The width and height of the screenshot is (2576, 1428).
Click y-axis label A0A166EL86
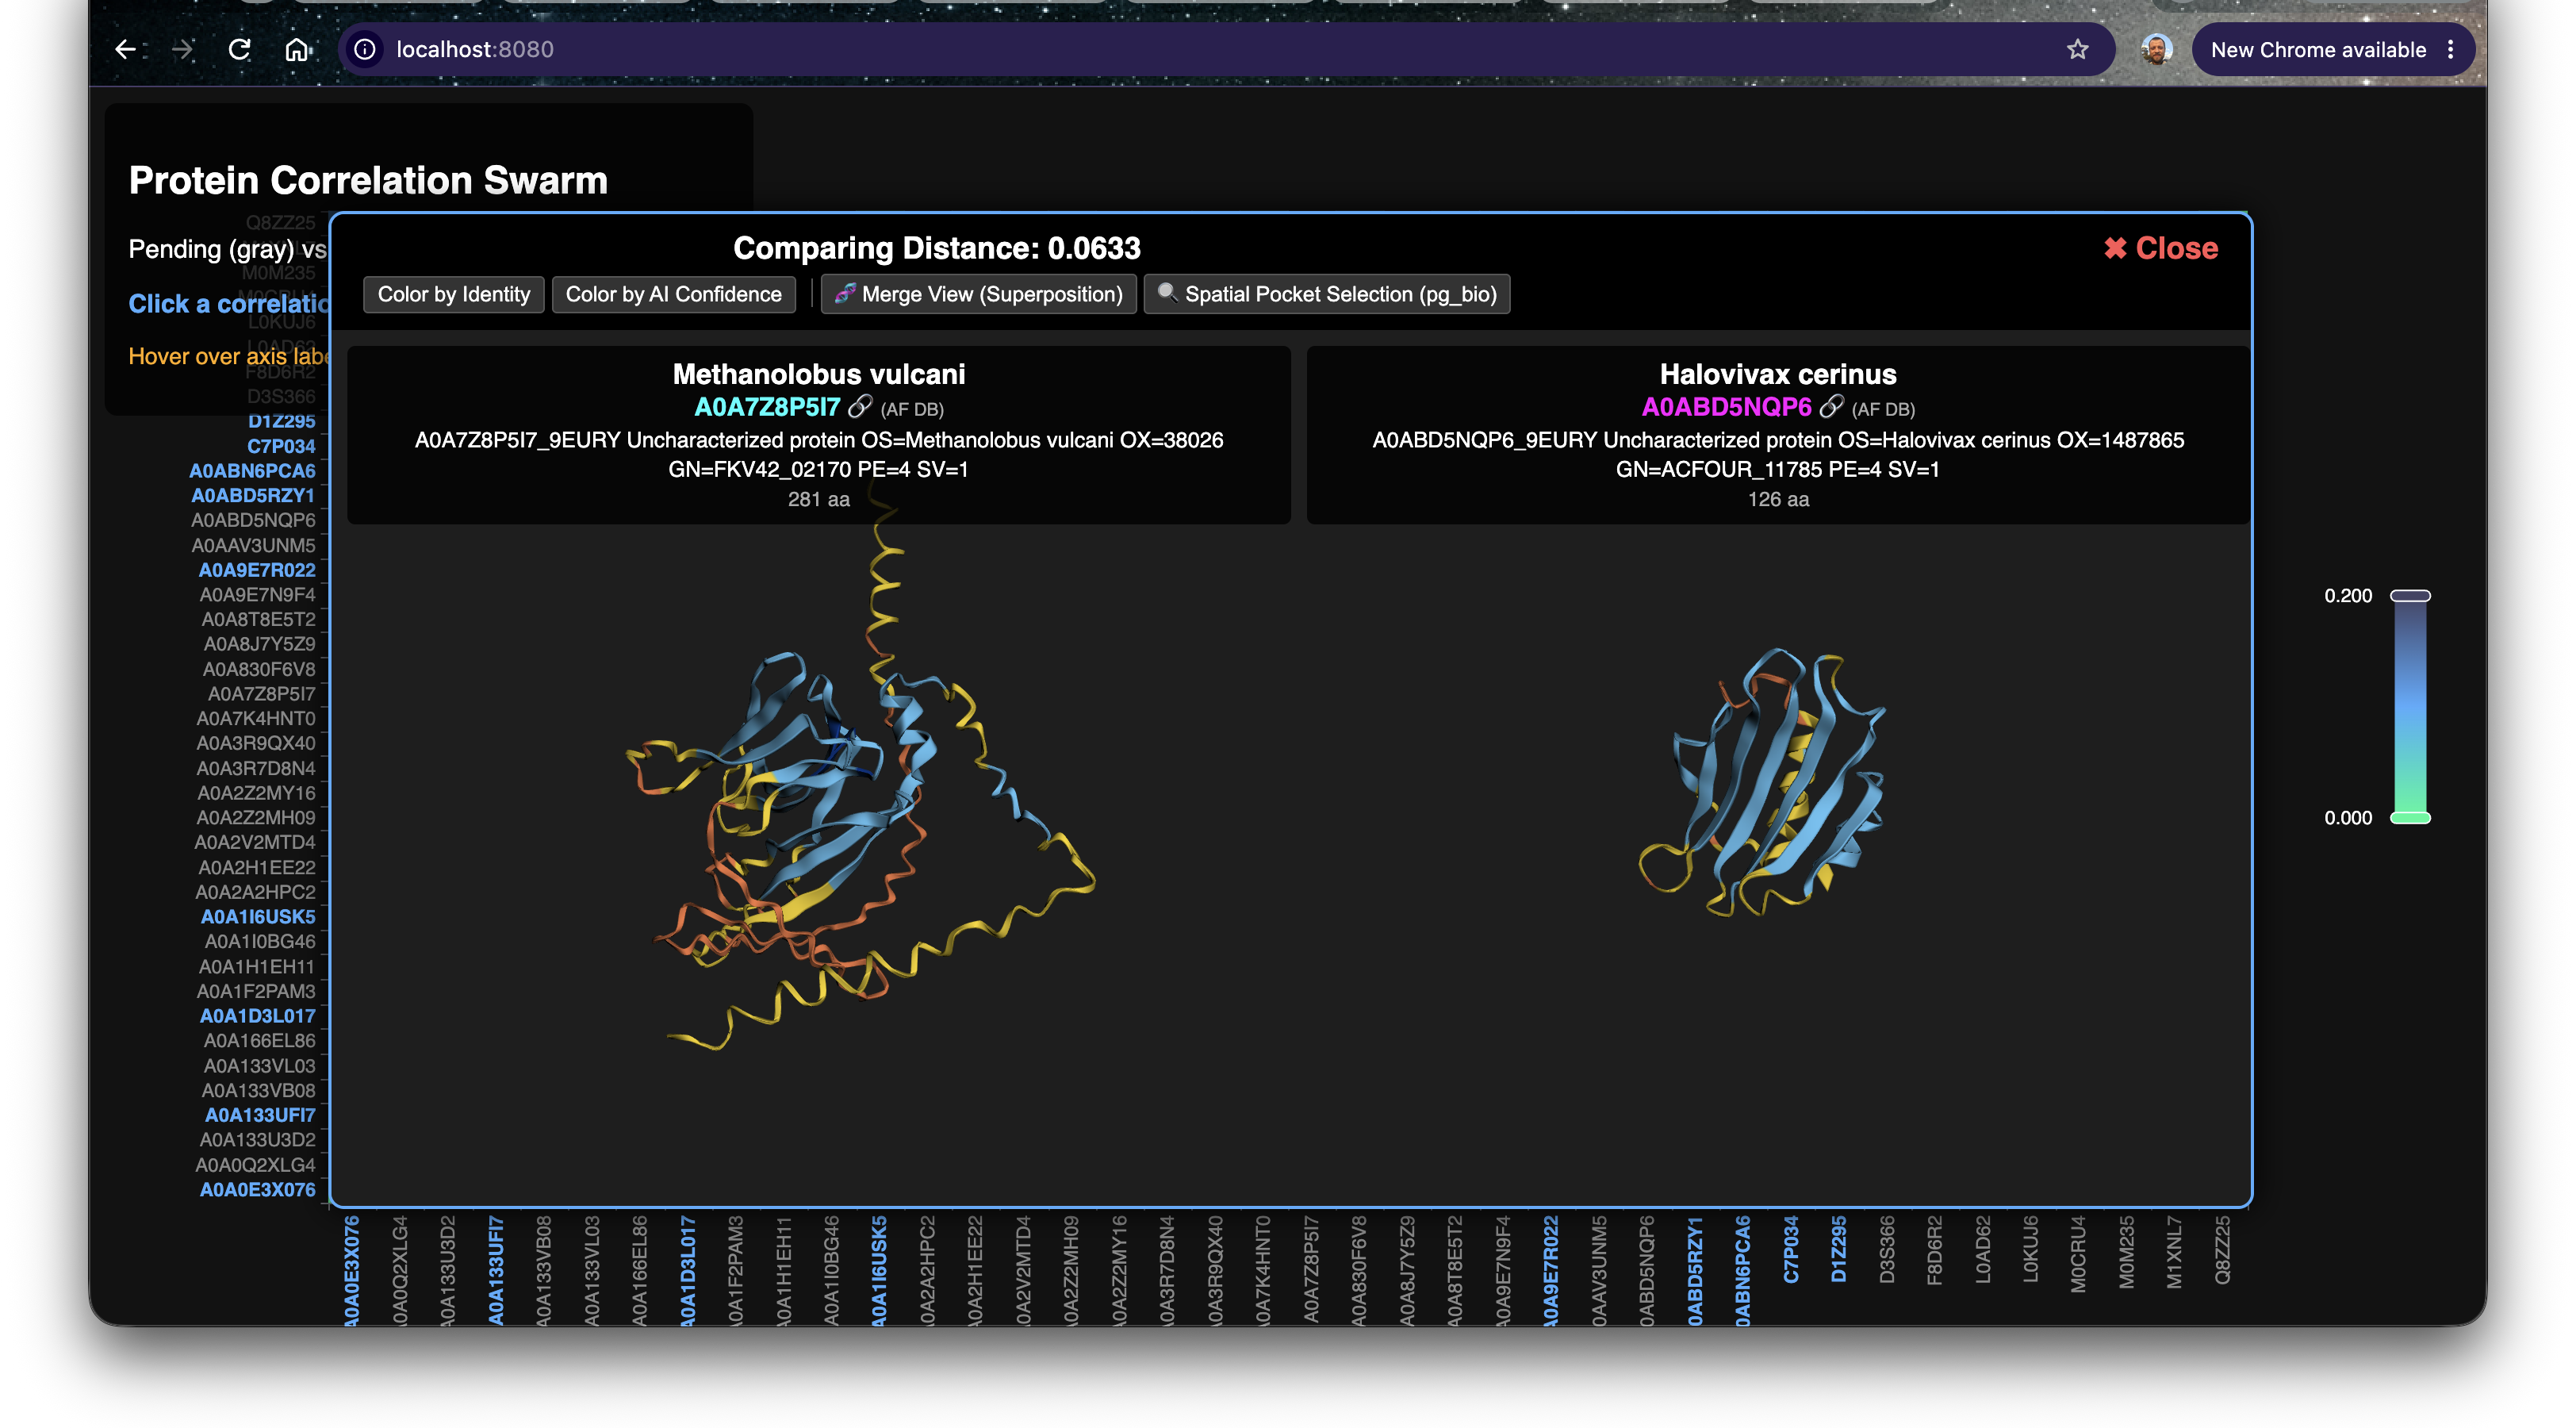[x=259, y=1041]
